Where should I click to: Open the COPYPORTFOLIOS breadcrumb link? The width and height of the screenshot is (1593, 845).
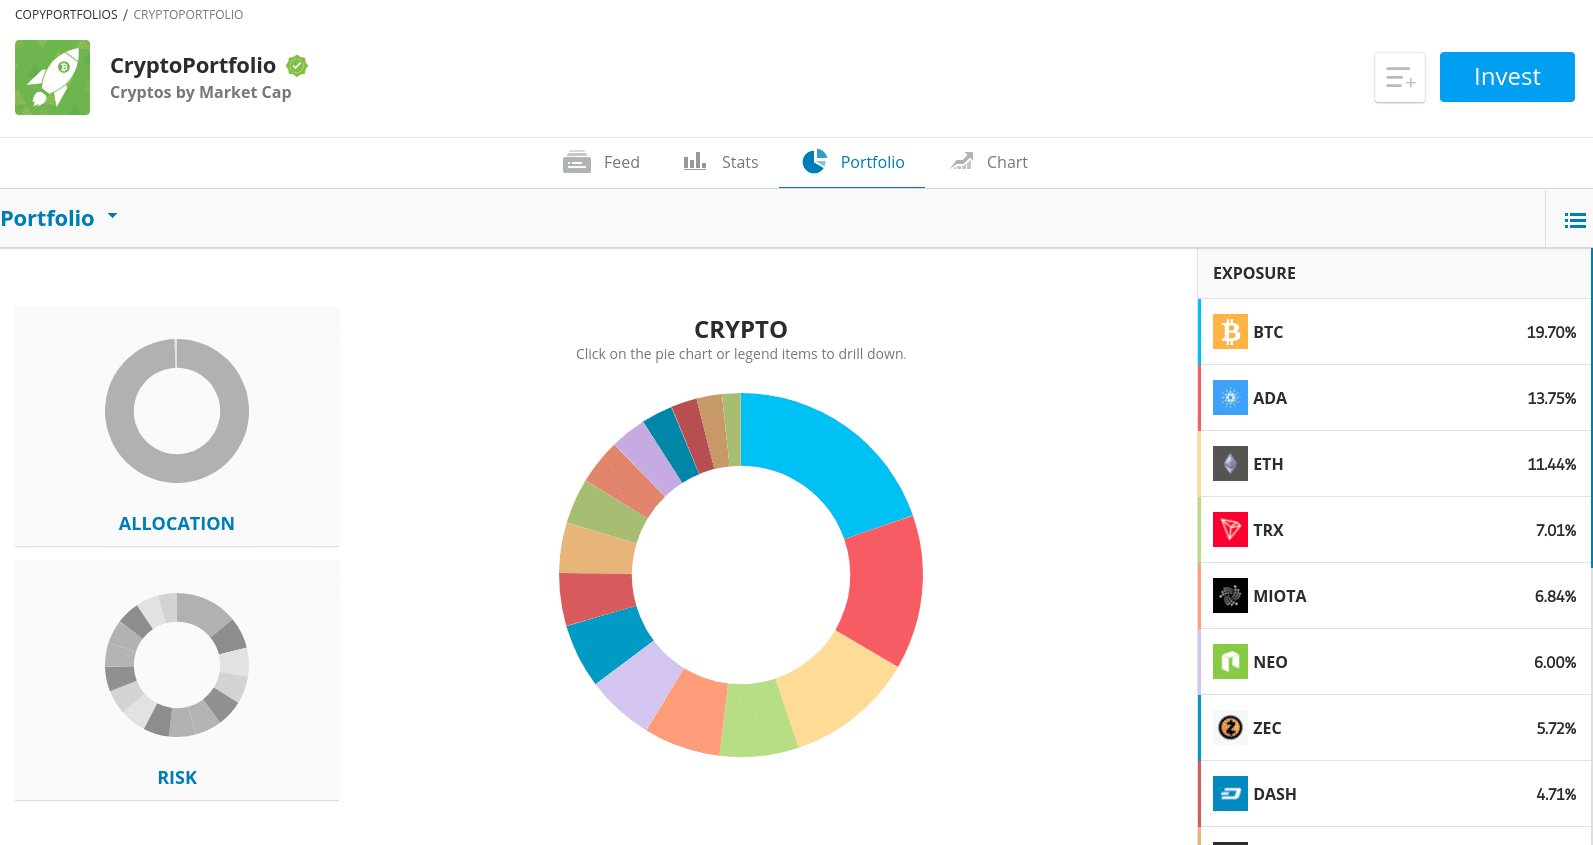click(66, 15)
